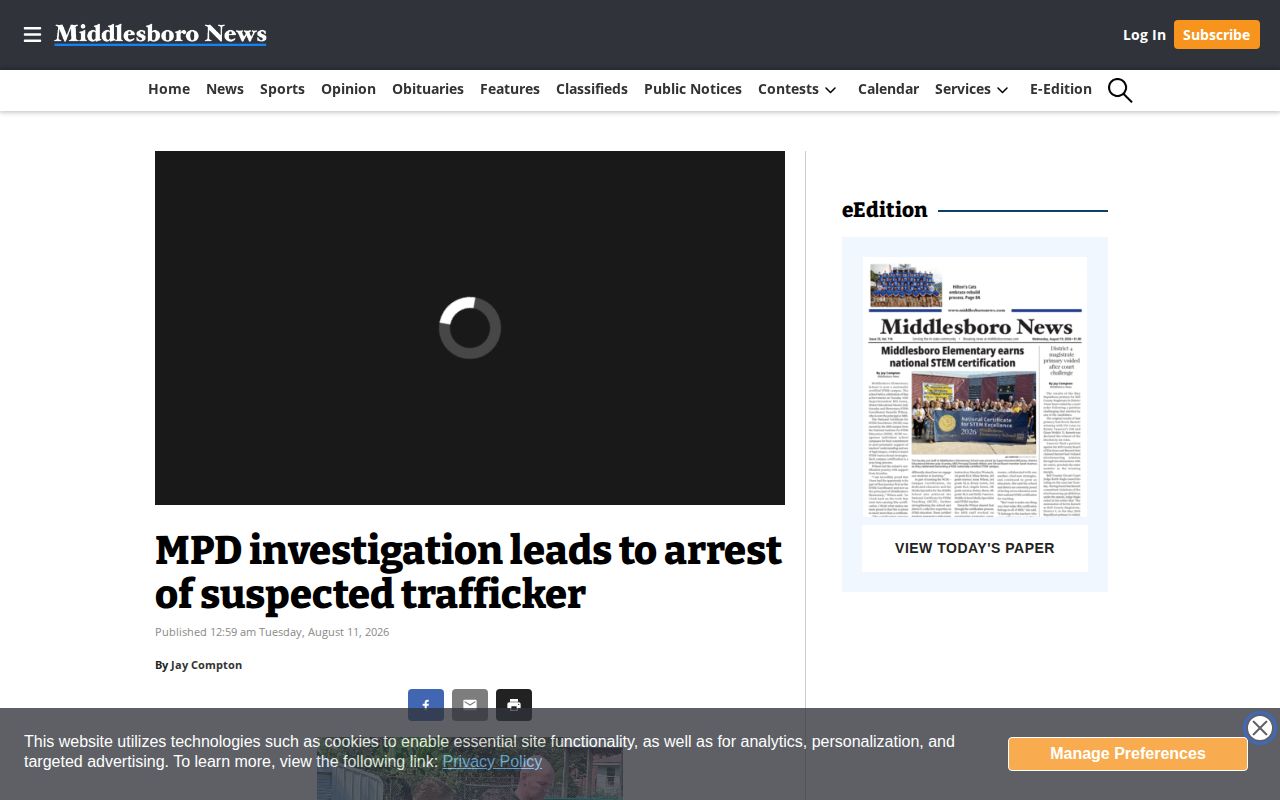The width and height of the screenshot is (1280, 800).
Task: Click the author name Jay Compton
Action: coord(206,665)
